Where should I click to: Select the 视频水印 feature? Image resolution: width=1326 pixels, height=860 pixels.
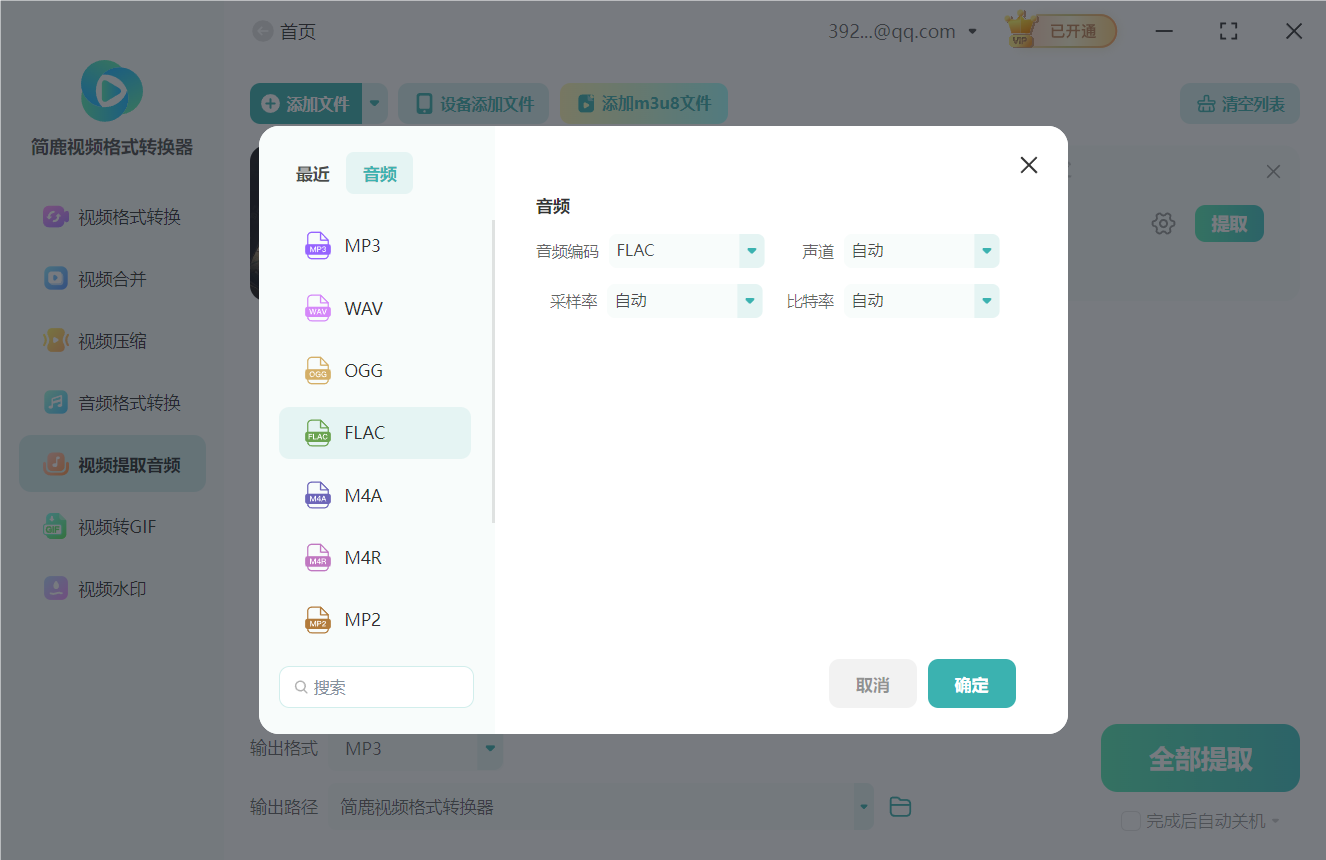(x=112, y=588)
